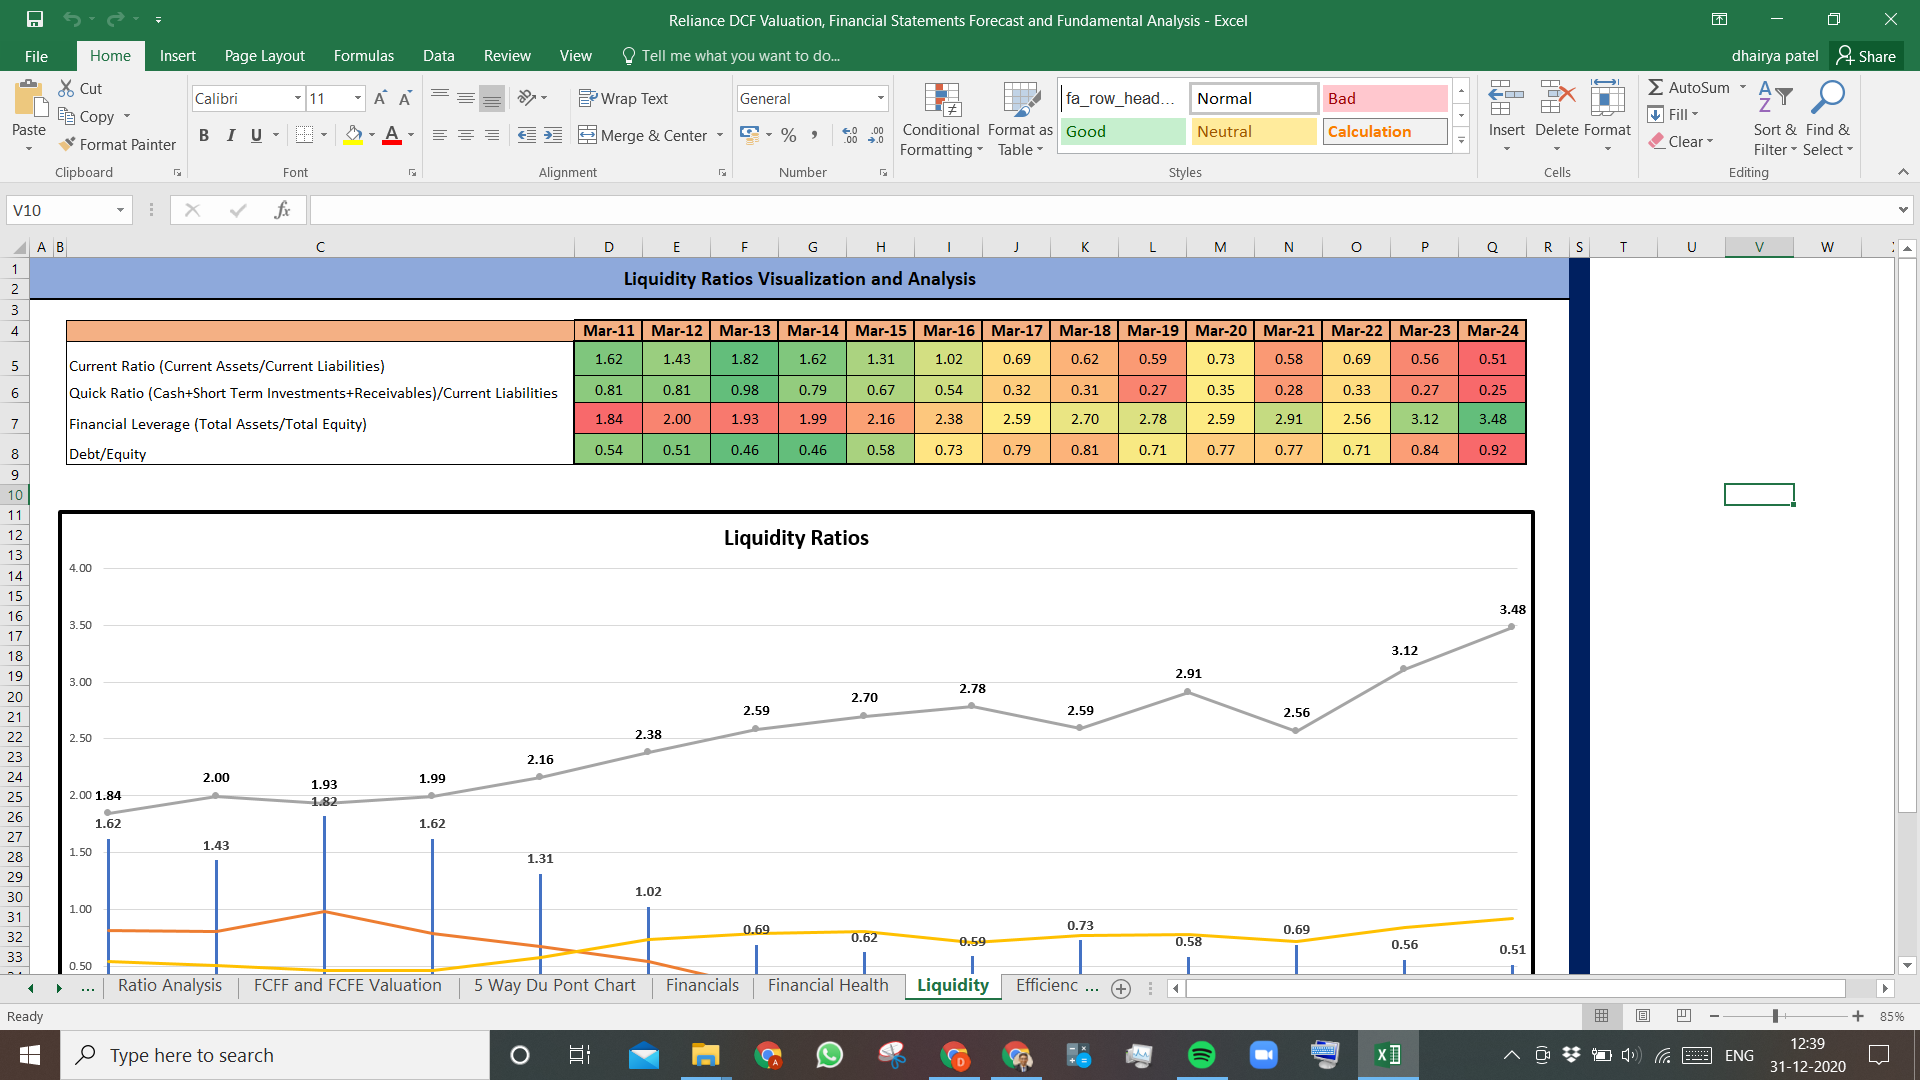Switch to 5 Way Du Pont Chart sheet

(x=555, y=985)
